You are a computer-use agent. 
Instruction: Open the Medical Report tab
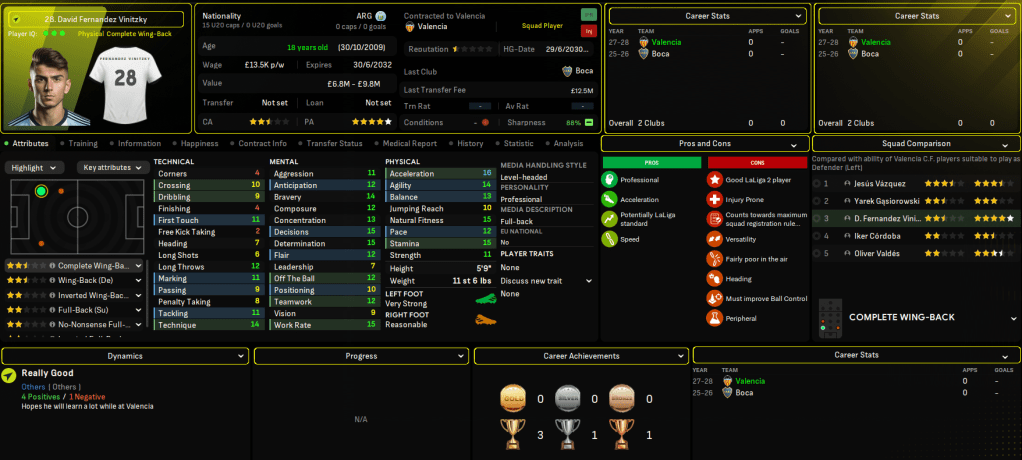(x=408, y=144)
